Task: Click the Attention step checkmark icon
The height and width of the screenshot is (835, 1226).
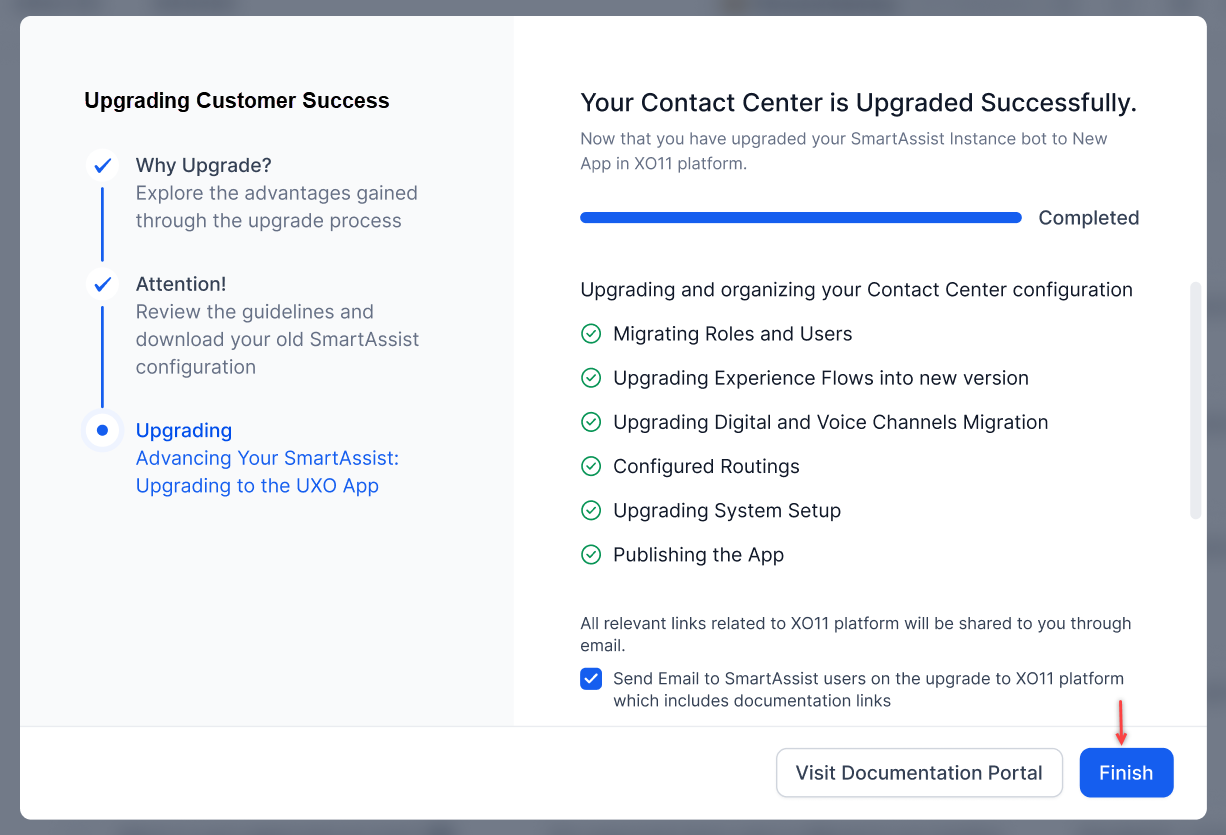Action: click(x=102, y=285)
